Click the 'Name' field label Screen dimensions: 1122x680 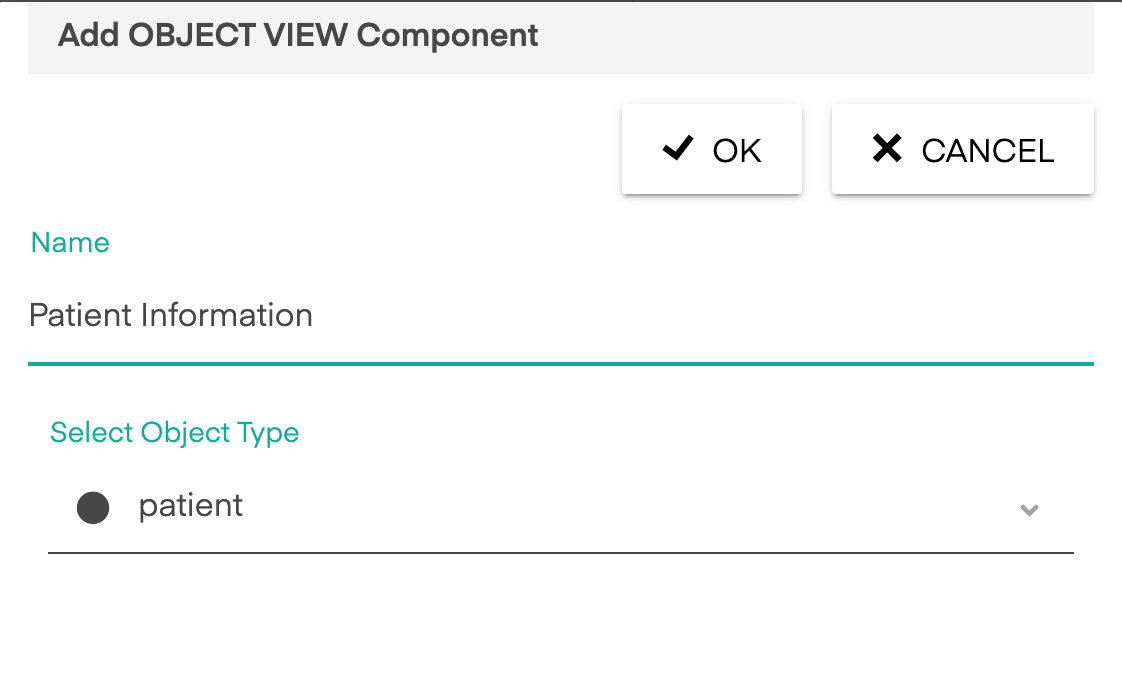70,243
